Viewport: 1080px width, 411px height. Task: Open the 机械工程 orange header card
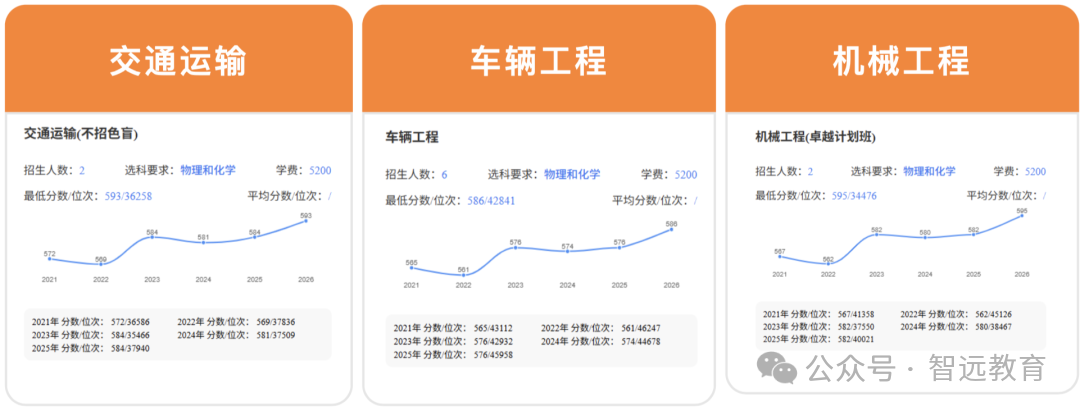[902, 59]
